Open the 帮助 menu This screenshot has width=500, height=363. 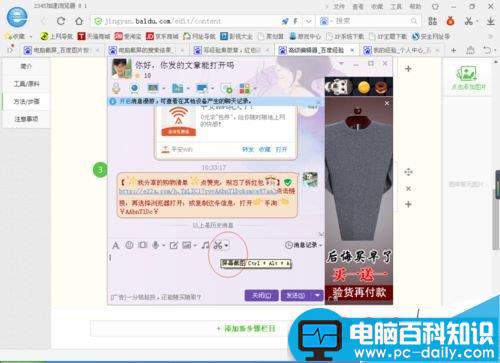click(415, 6)
